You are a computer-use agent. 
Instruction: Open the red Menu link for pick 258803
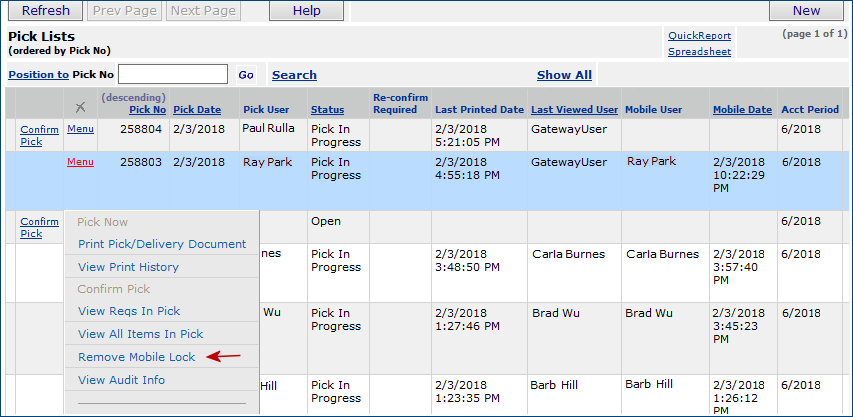pos(80,162)
